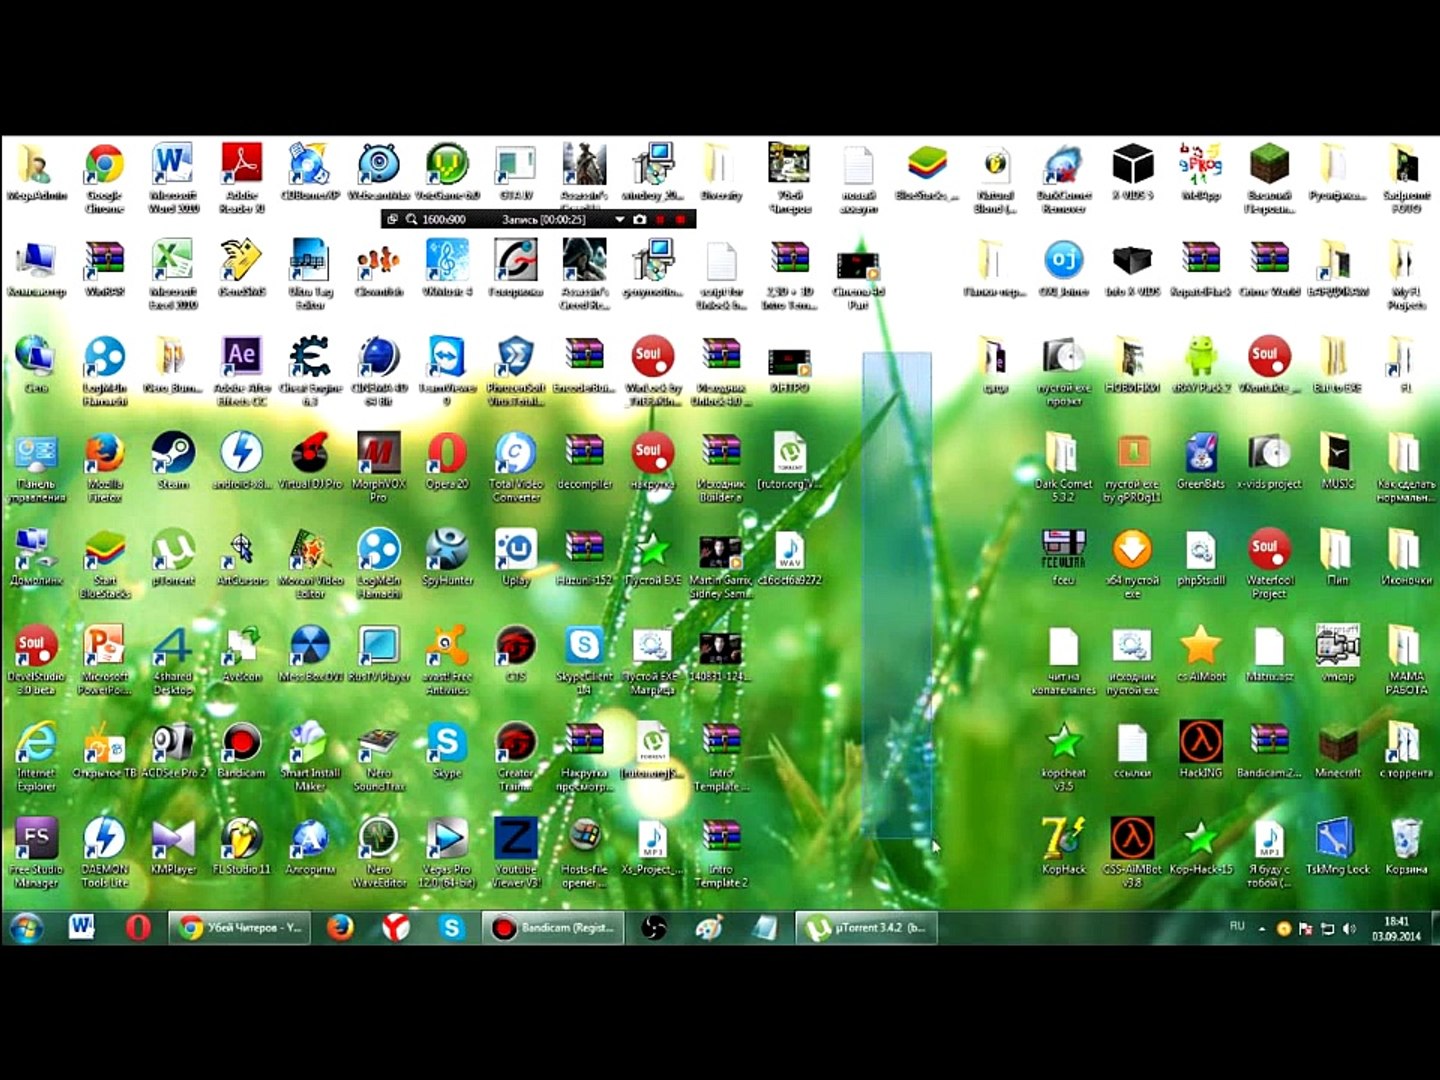Select the Skype shortcut on the desktop
This screenshot has height=1080, width=1440.
pyautogui.click(x=446, y=751)
